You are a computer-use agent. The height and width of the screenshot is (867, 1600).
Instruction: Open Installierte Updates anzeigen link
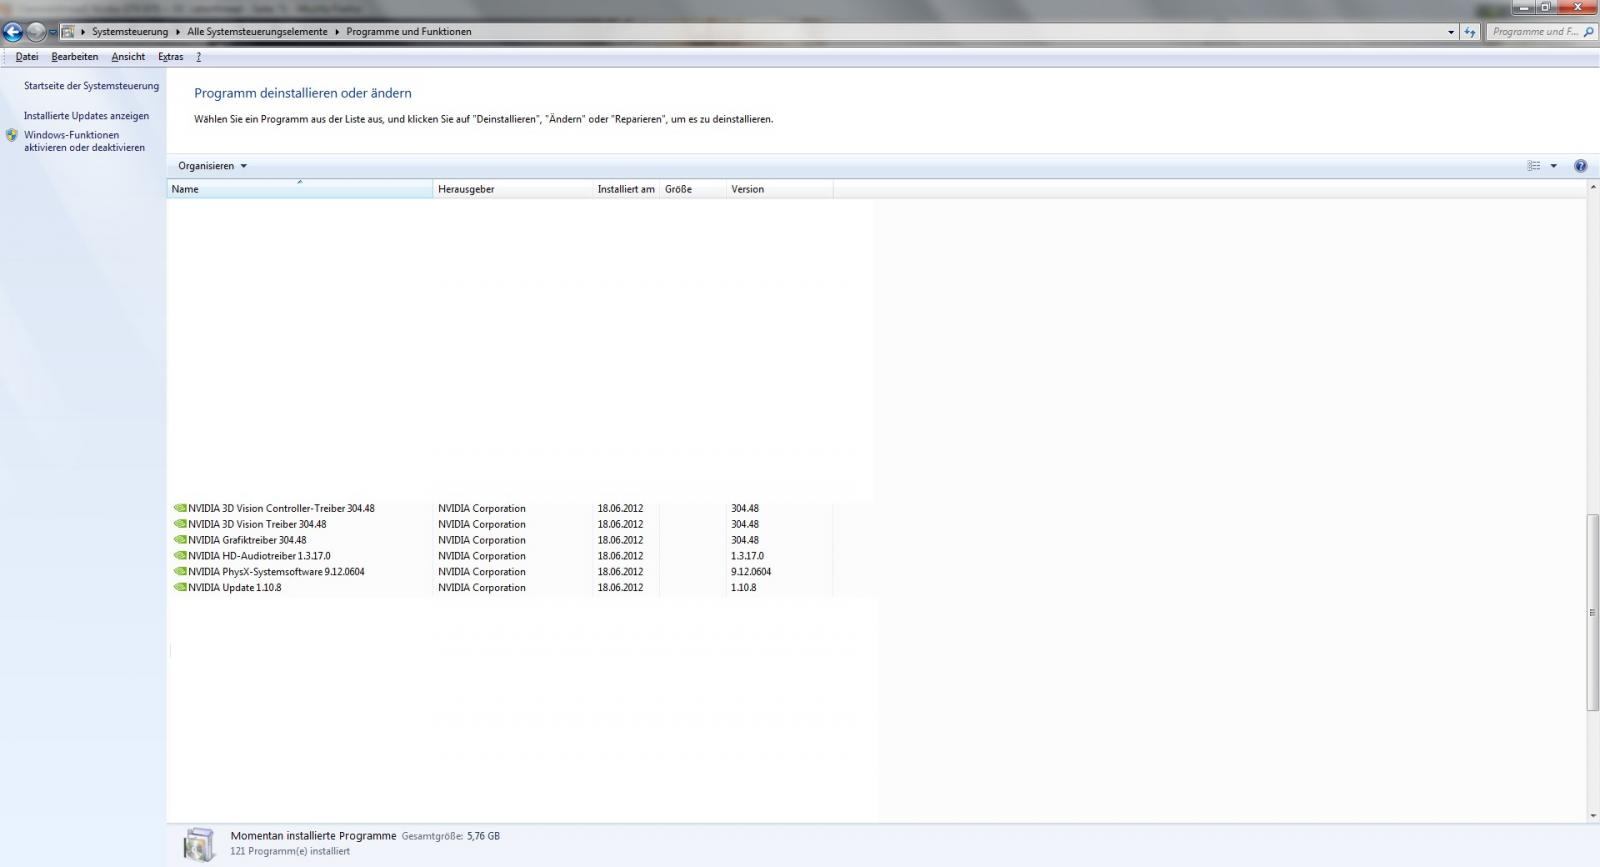[86, 116]
